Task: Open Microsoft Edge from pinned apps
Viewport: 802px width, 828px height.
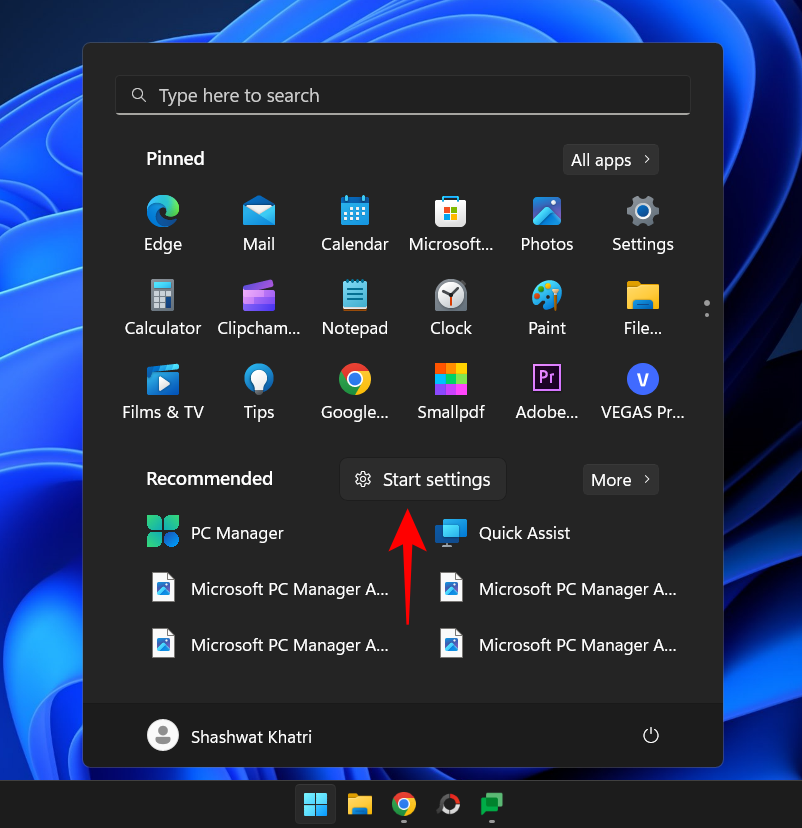Action: pyautogui.click(x=162, y=222)
